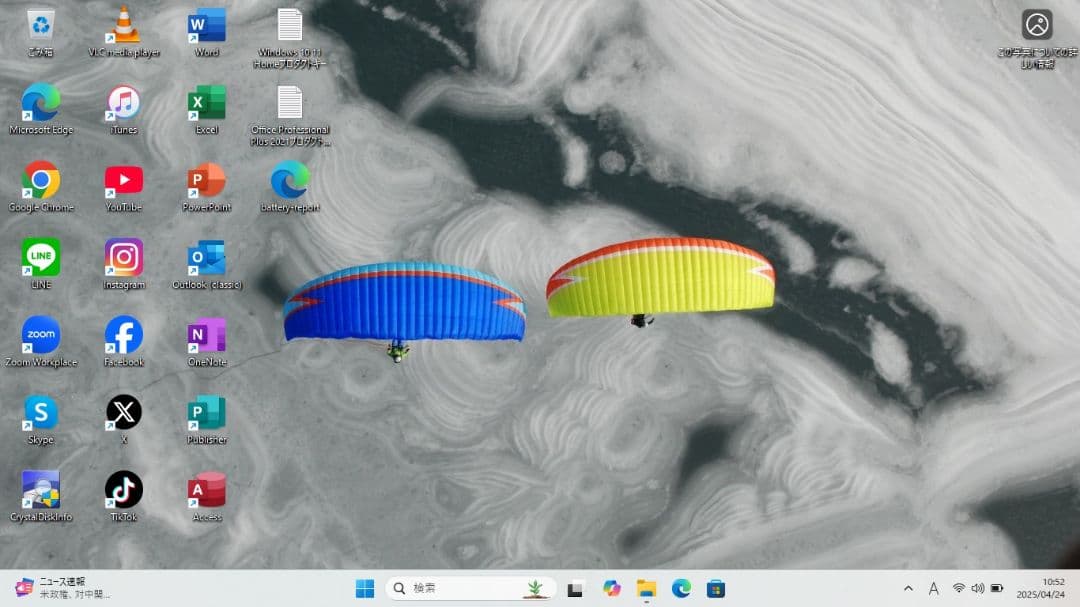Select the Office Professional Plus 2021 text file

[x=290, y=103]
